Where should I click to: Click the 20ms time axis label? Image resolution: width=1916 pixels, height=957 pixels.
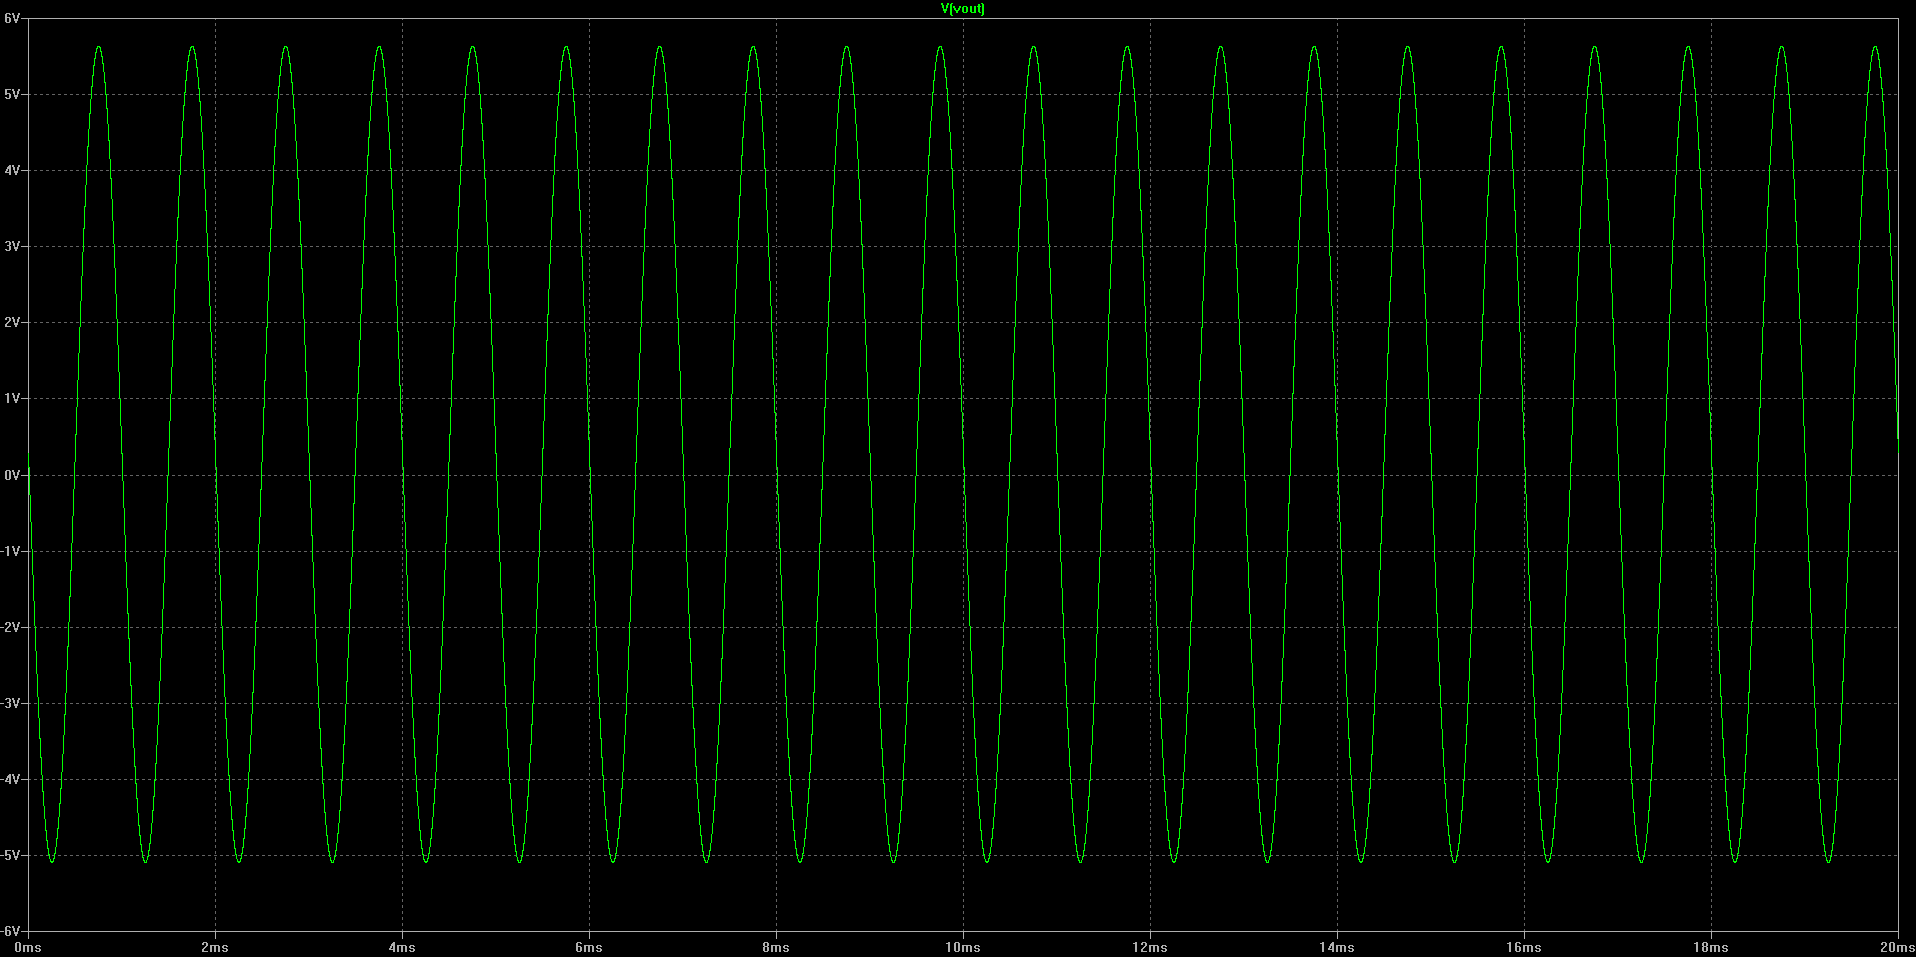click(x=1897, y=947)
